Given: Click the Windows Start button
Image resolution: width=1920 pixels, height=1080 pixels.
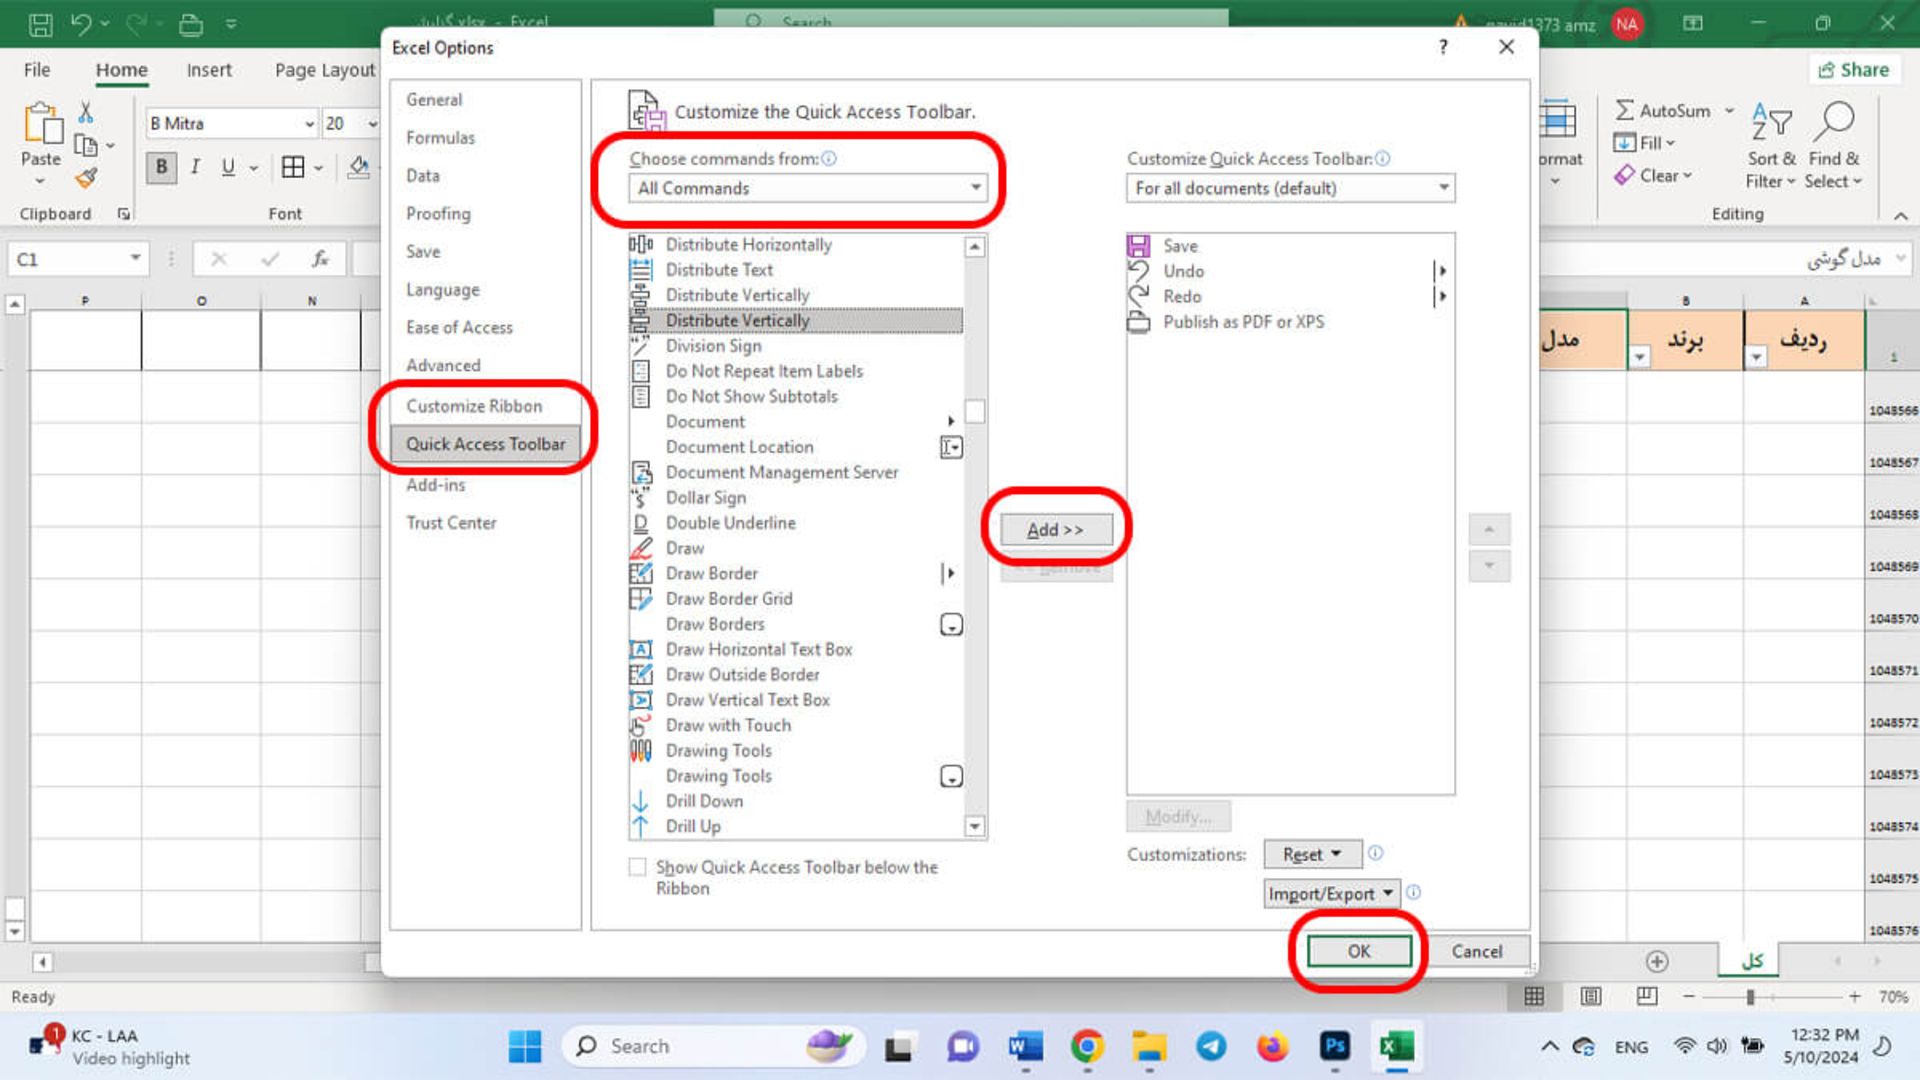Looking at the screenshot, I should point(525,1046).
